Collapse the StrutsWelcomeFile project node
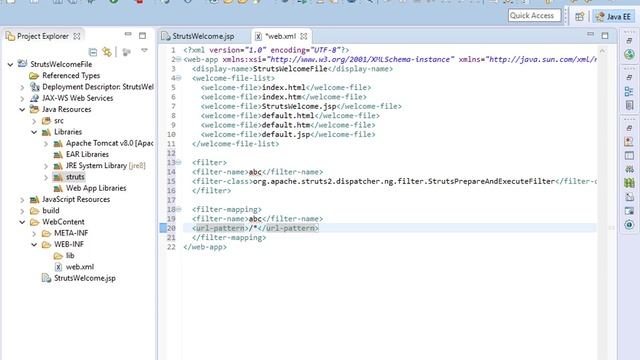The height and width of the screenshot is (360, 640). [10, 64]
